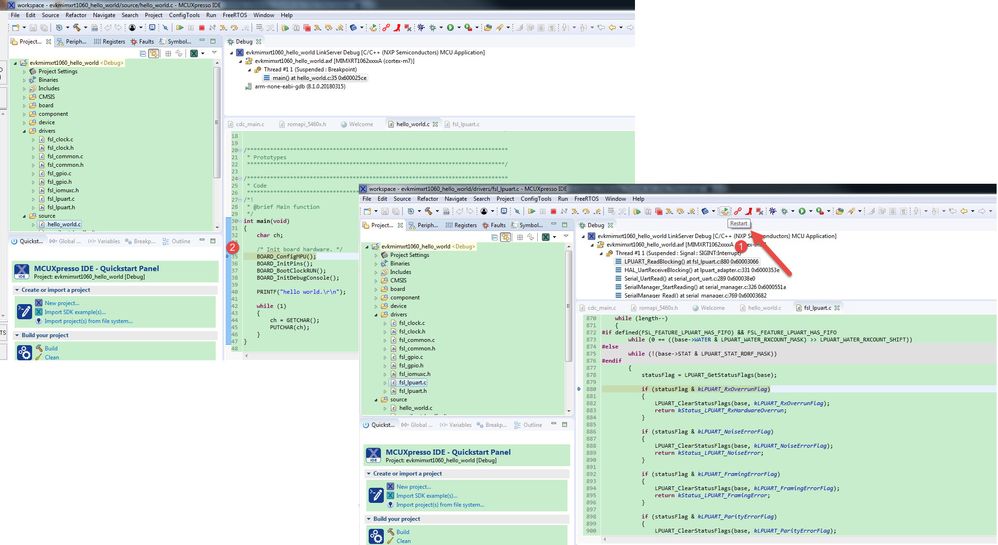Image resolution: width=998 pixels, height=545 pixels.
Task: Select hello_world.c in back project tree
Action: pos(64,224)
